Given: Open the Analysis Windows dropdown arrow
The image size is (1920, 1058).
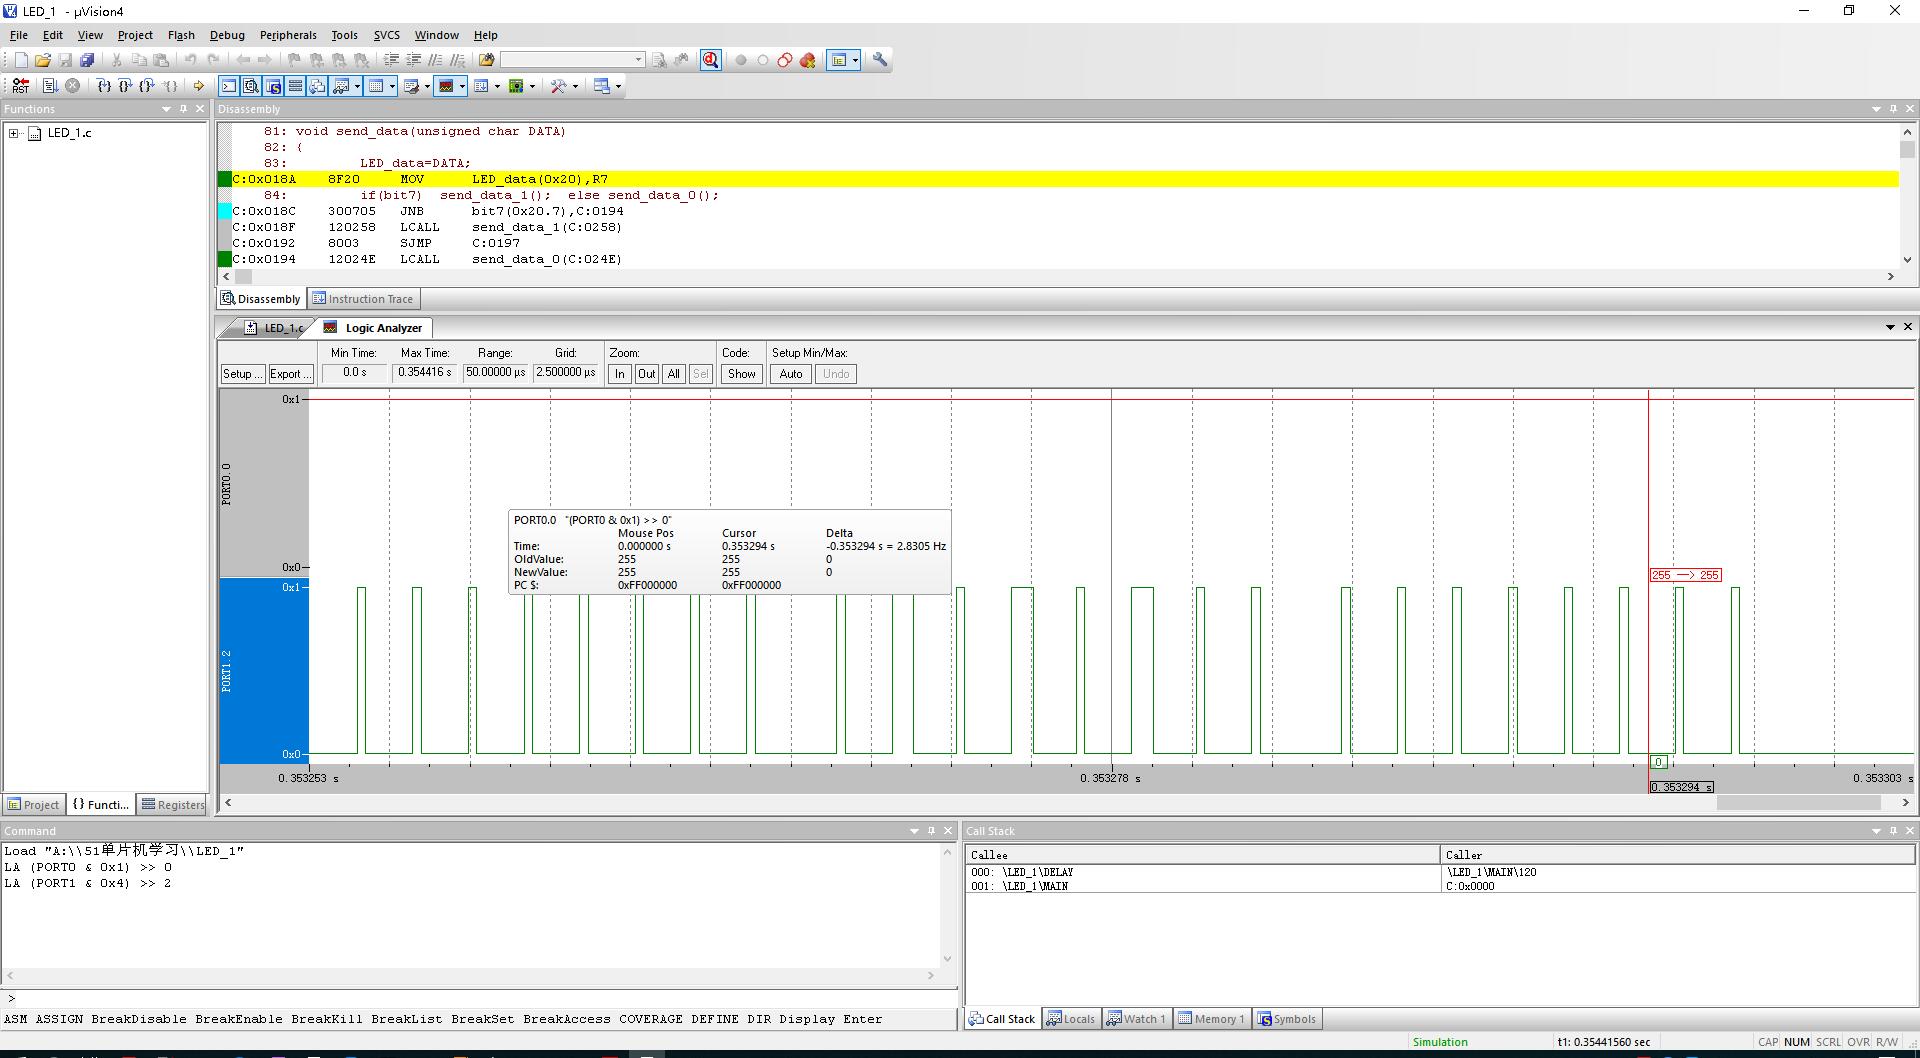Looking at the screenshot, I should (x=462, y=86).
